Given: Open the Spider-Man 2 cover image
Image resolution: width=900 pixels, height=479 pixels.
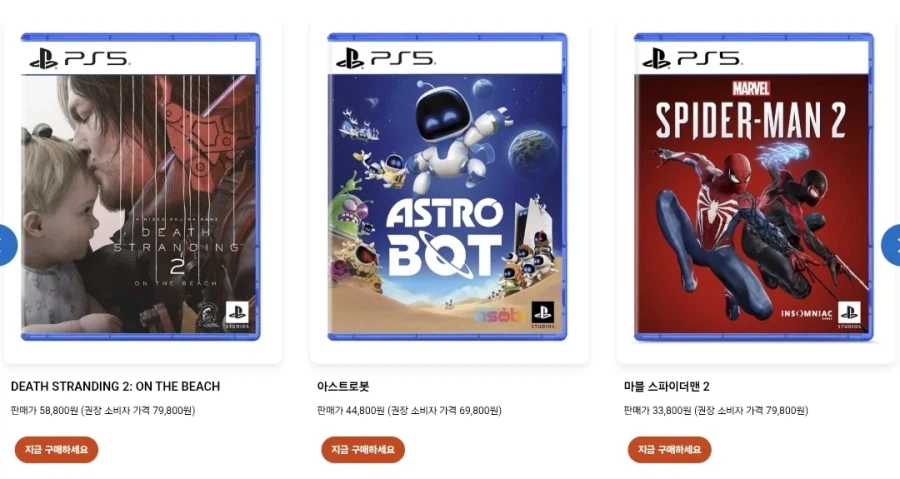Looking at the screenshot, I should click(754, 186).
